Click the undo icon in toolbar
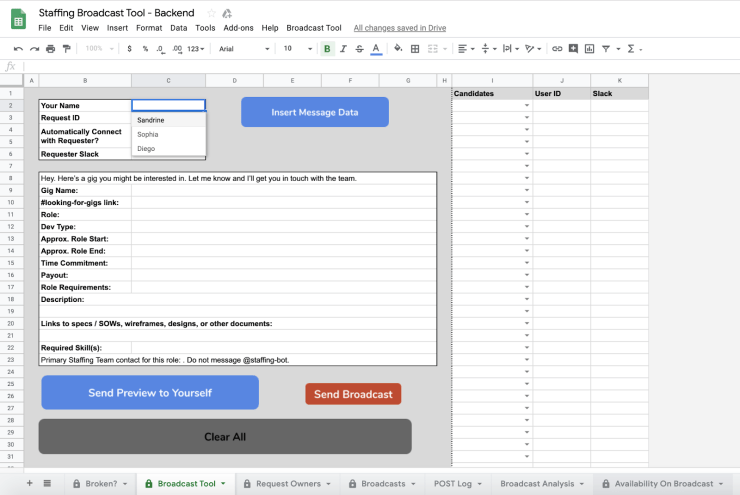The width and height of the screenshot is (740, 495). pos(18,48)
